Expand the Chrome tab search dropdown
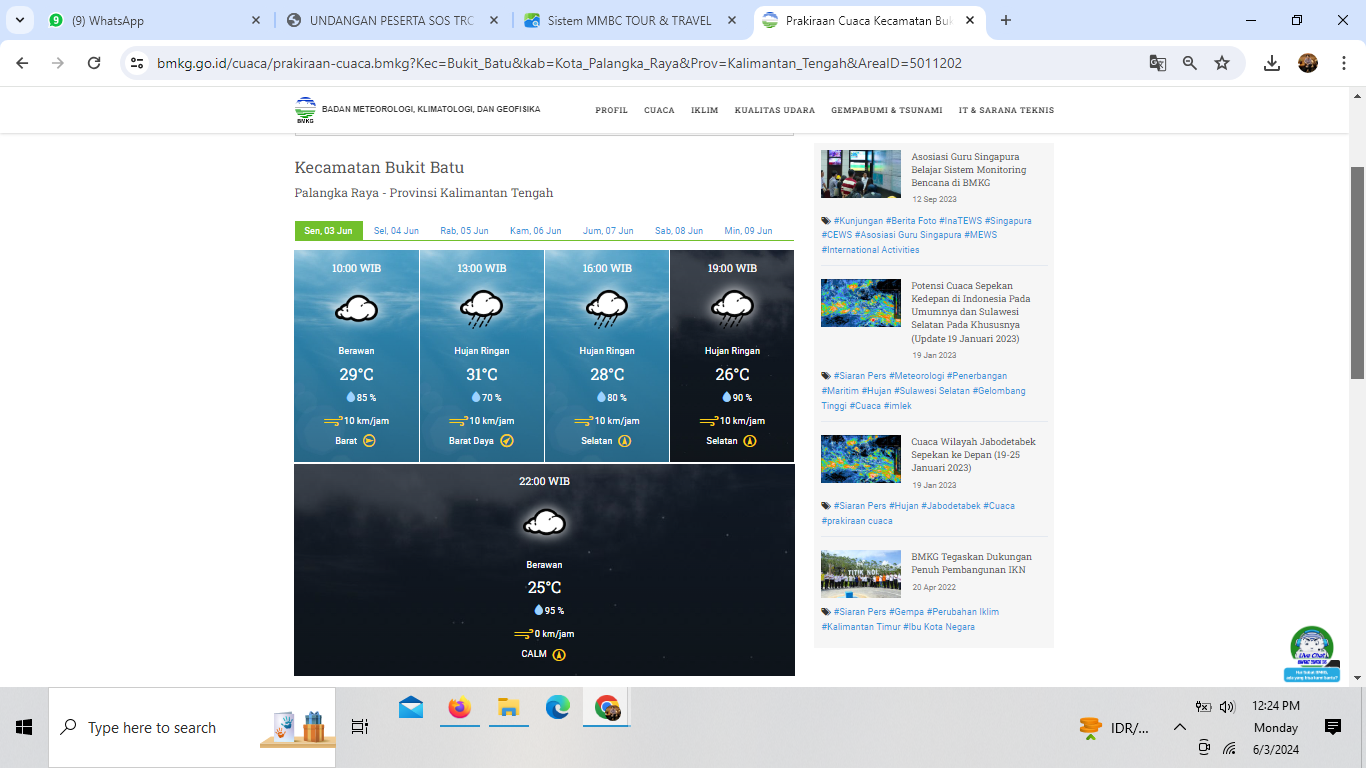Viewport: 1366px width, 768px height. click(20, 20)
